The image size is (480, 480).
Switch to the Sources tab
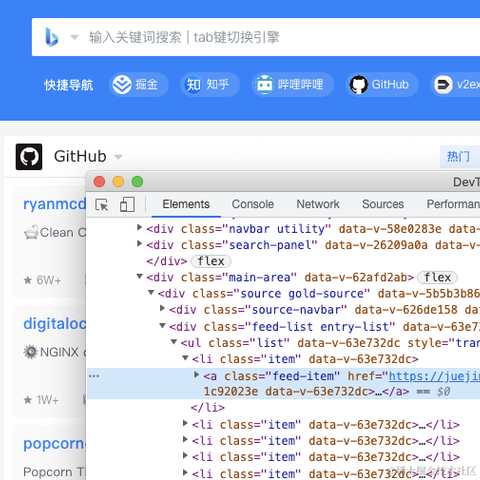coord(383,204)
